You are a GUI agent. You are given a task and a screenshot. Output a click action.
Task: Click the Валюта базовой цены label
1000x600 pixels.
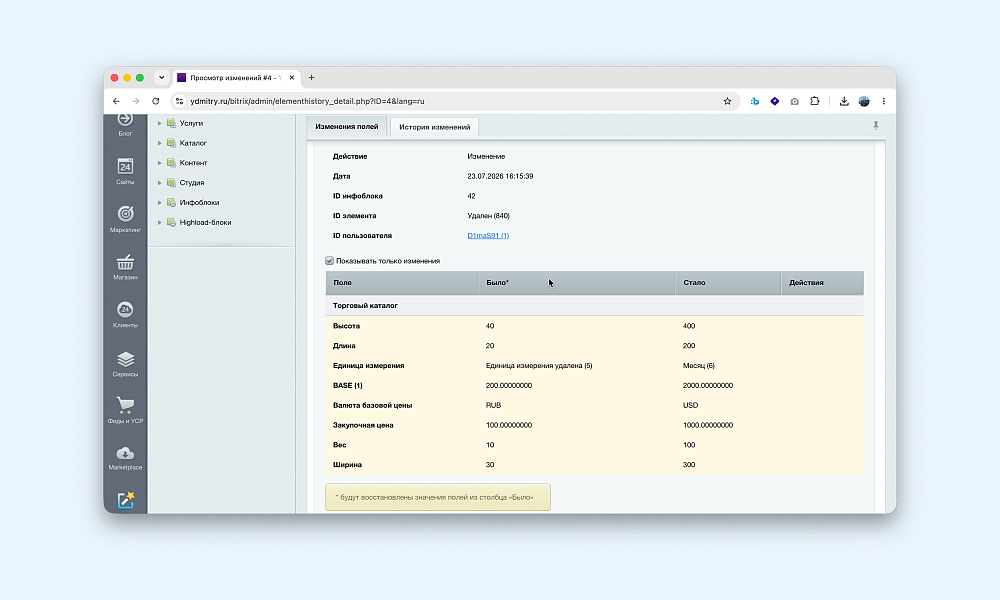coord(372,405)
